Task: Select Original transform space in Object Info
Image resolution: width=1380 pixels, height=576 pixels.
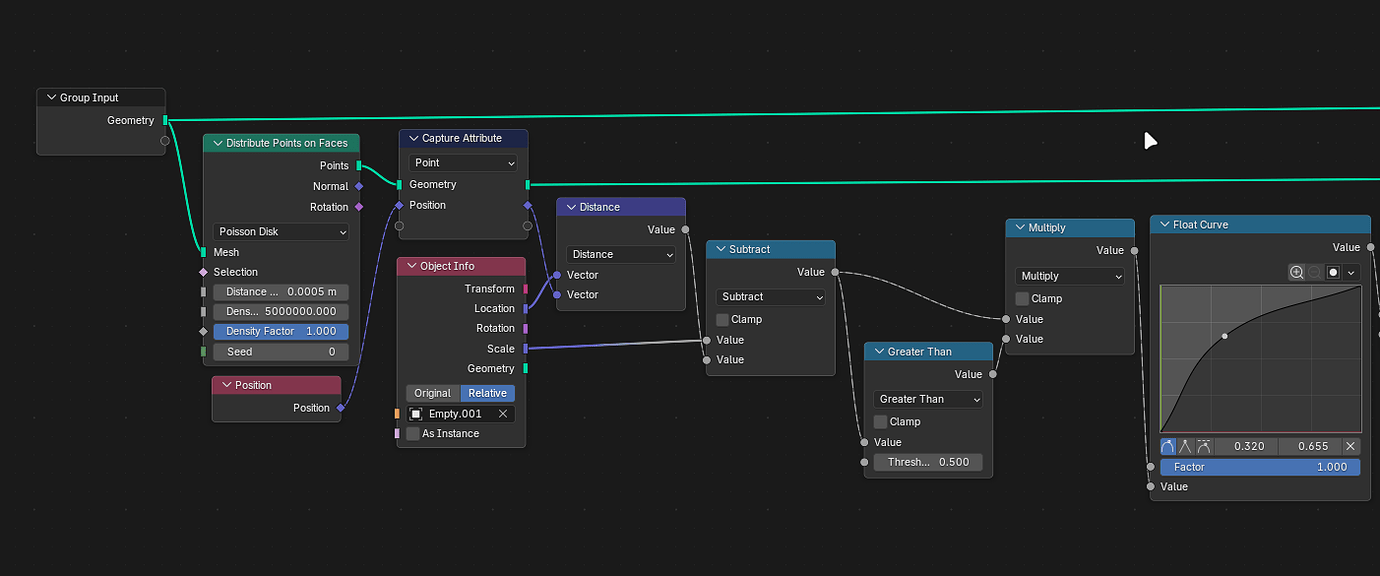Action: click(433, 393)
